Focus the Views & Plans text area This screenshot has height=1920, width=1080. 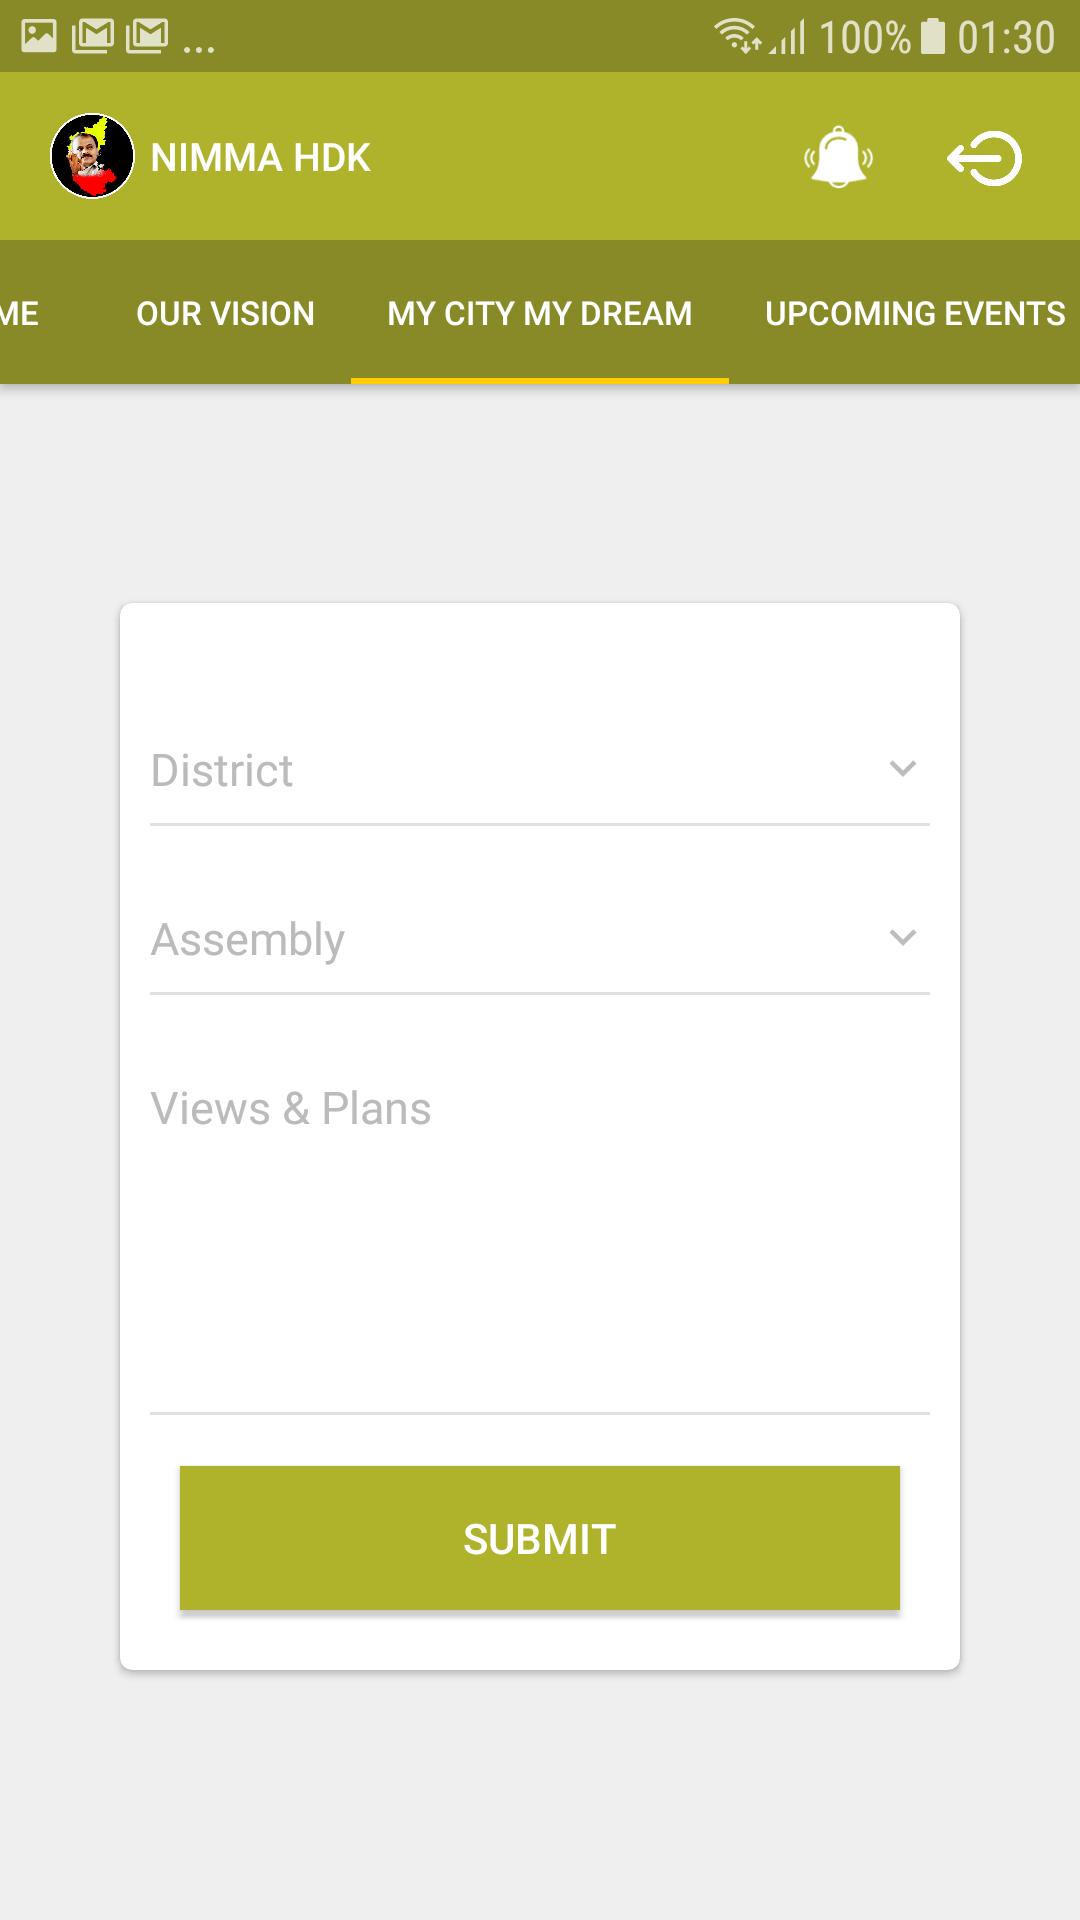[539, 1230]
